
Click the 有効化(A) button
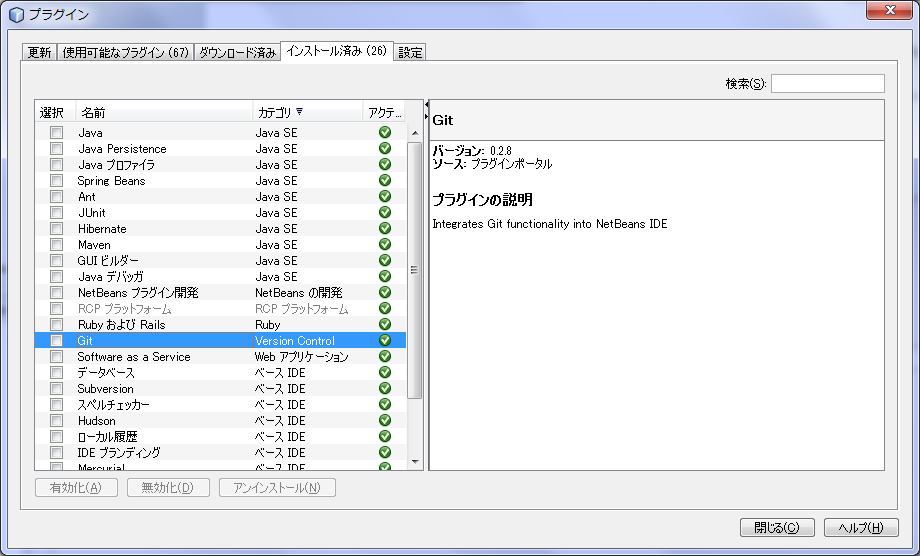76,487
